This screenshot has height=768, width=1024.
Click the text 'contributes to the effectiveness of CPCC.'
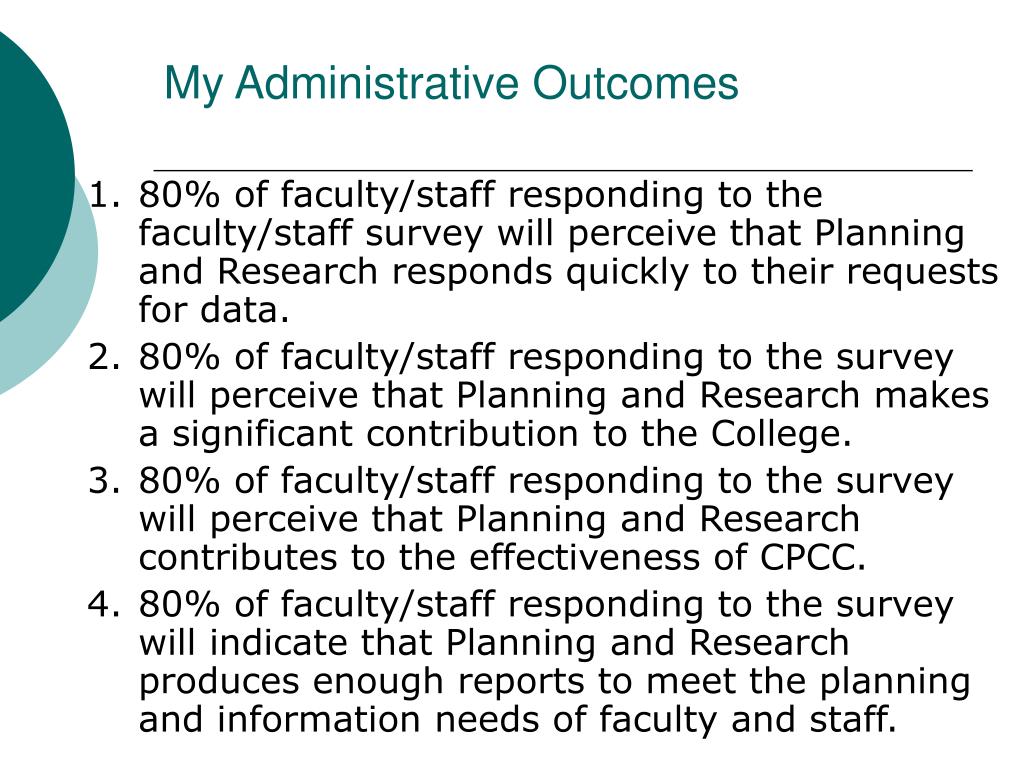(x=502, y=558)
